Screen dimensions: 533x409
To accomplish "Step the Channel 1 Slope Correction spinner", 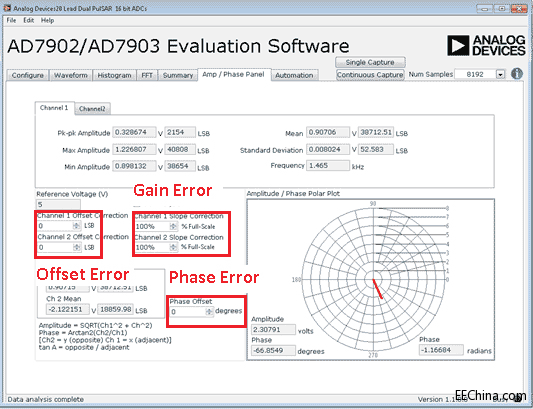I will pyautogui.click(x=173, y=226).
